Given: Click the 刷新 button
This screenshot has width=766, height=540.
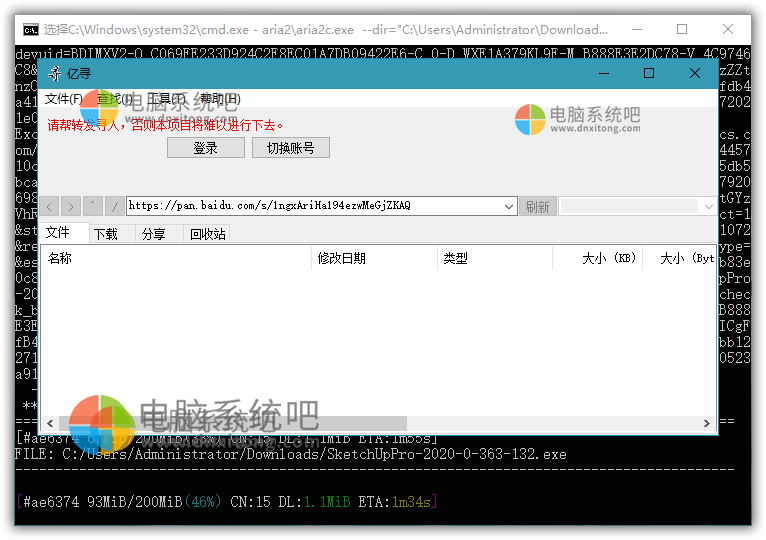Looking at the screenshot, I should (x=537, y=206).
